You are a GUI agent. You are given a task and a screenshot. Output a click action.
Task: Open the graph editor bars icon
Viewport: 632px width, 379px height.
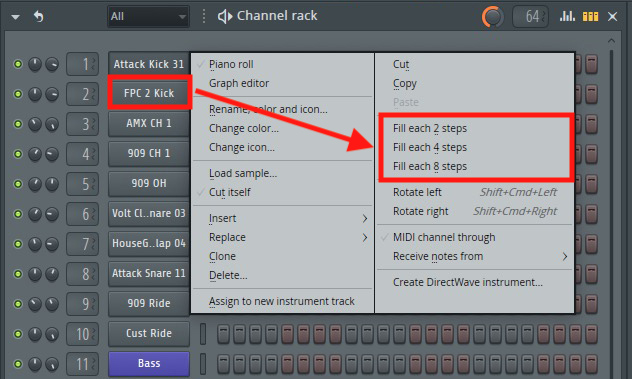coord(567,16)
